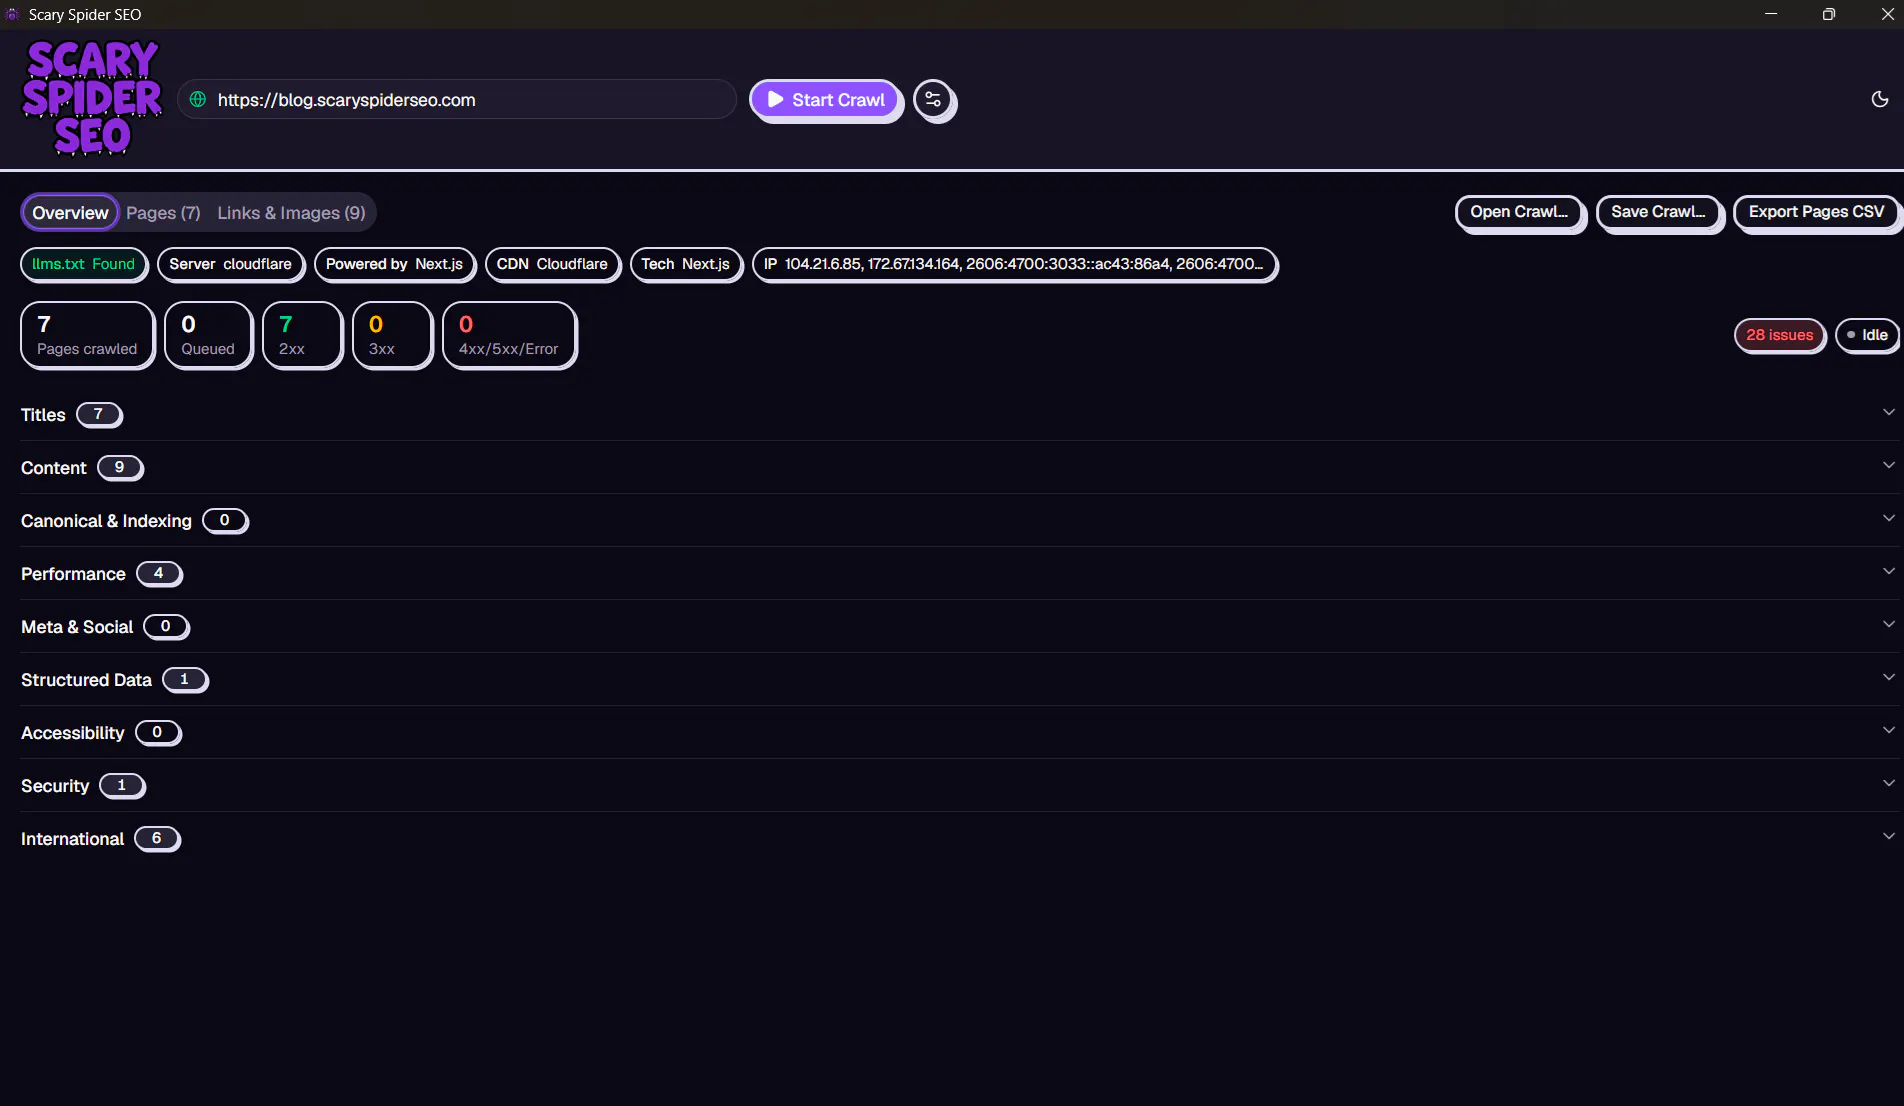Minimize the Scary Spider SEO window
The image size is (1904, 1106).
[1771, 14]
